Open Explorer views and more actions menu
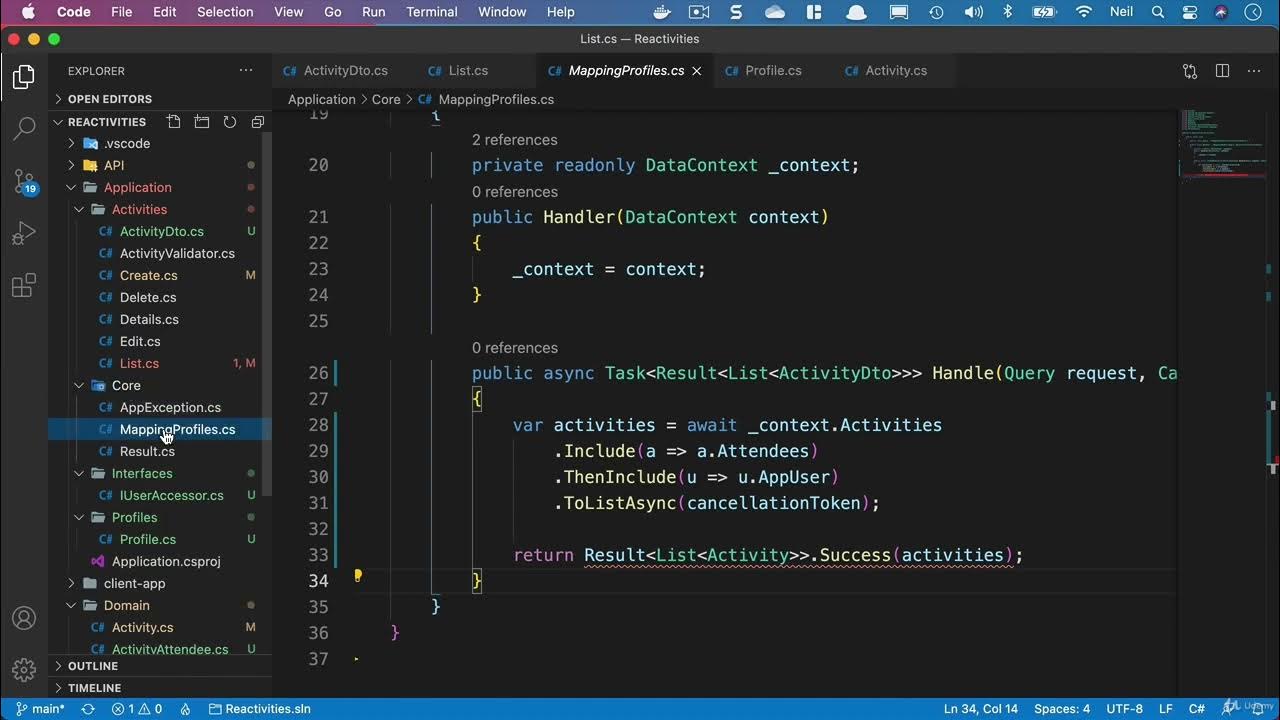The width and height of the screenshot is (1280, 720). coord(246,71)
